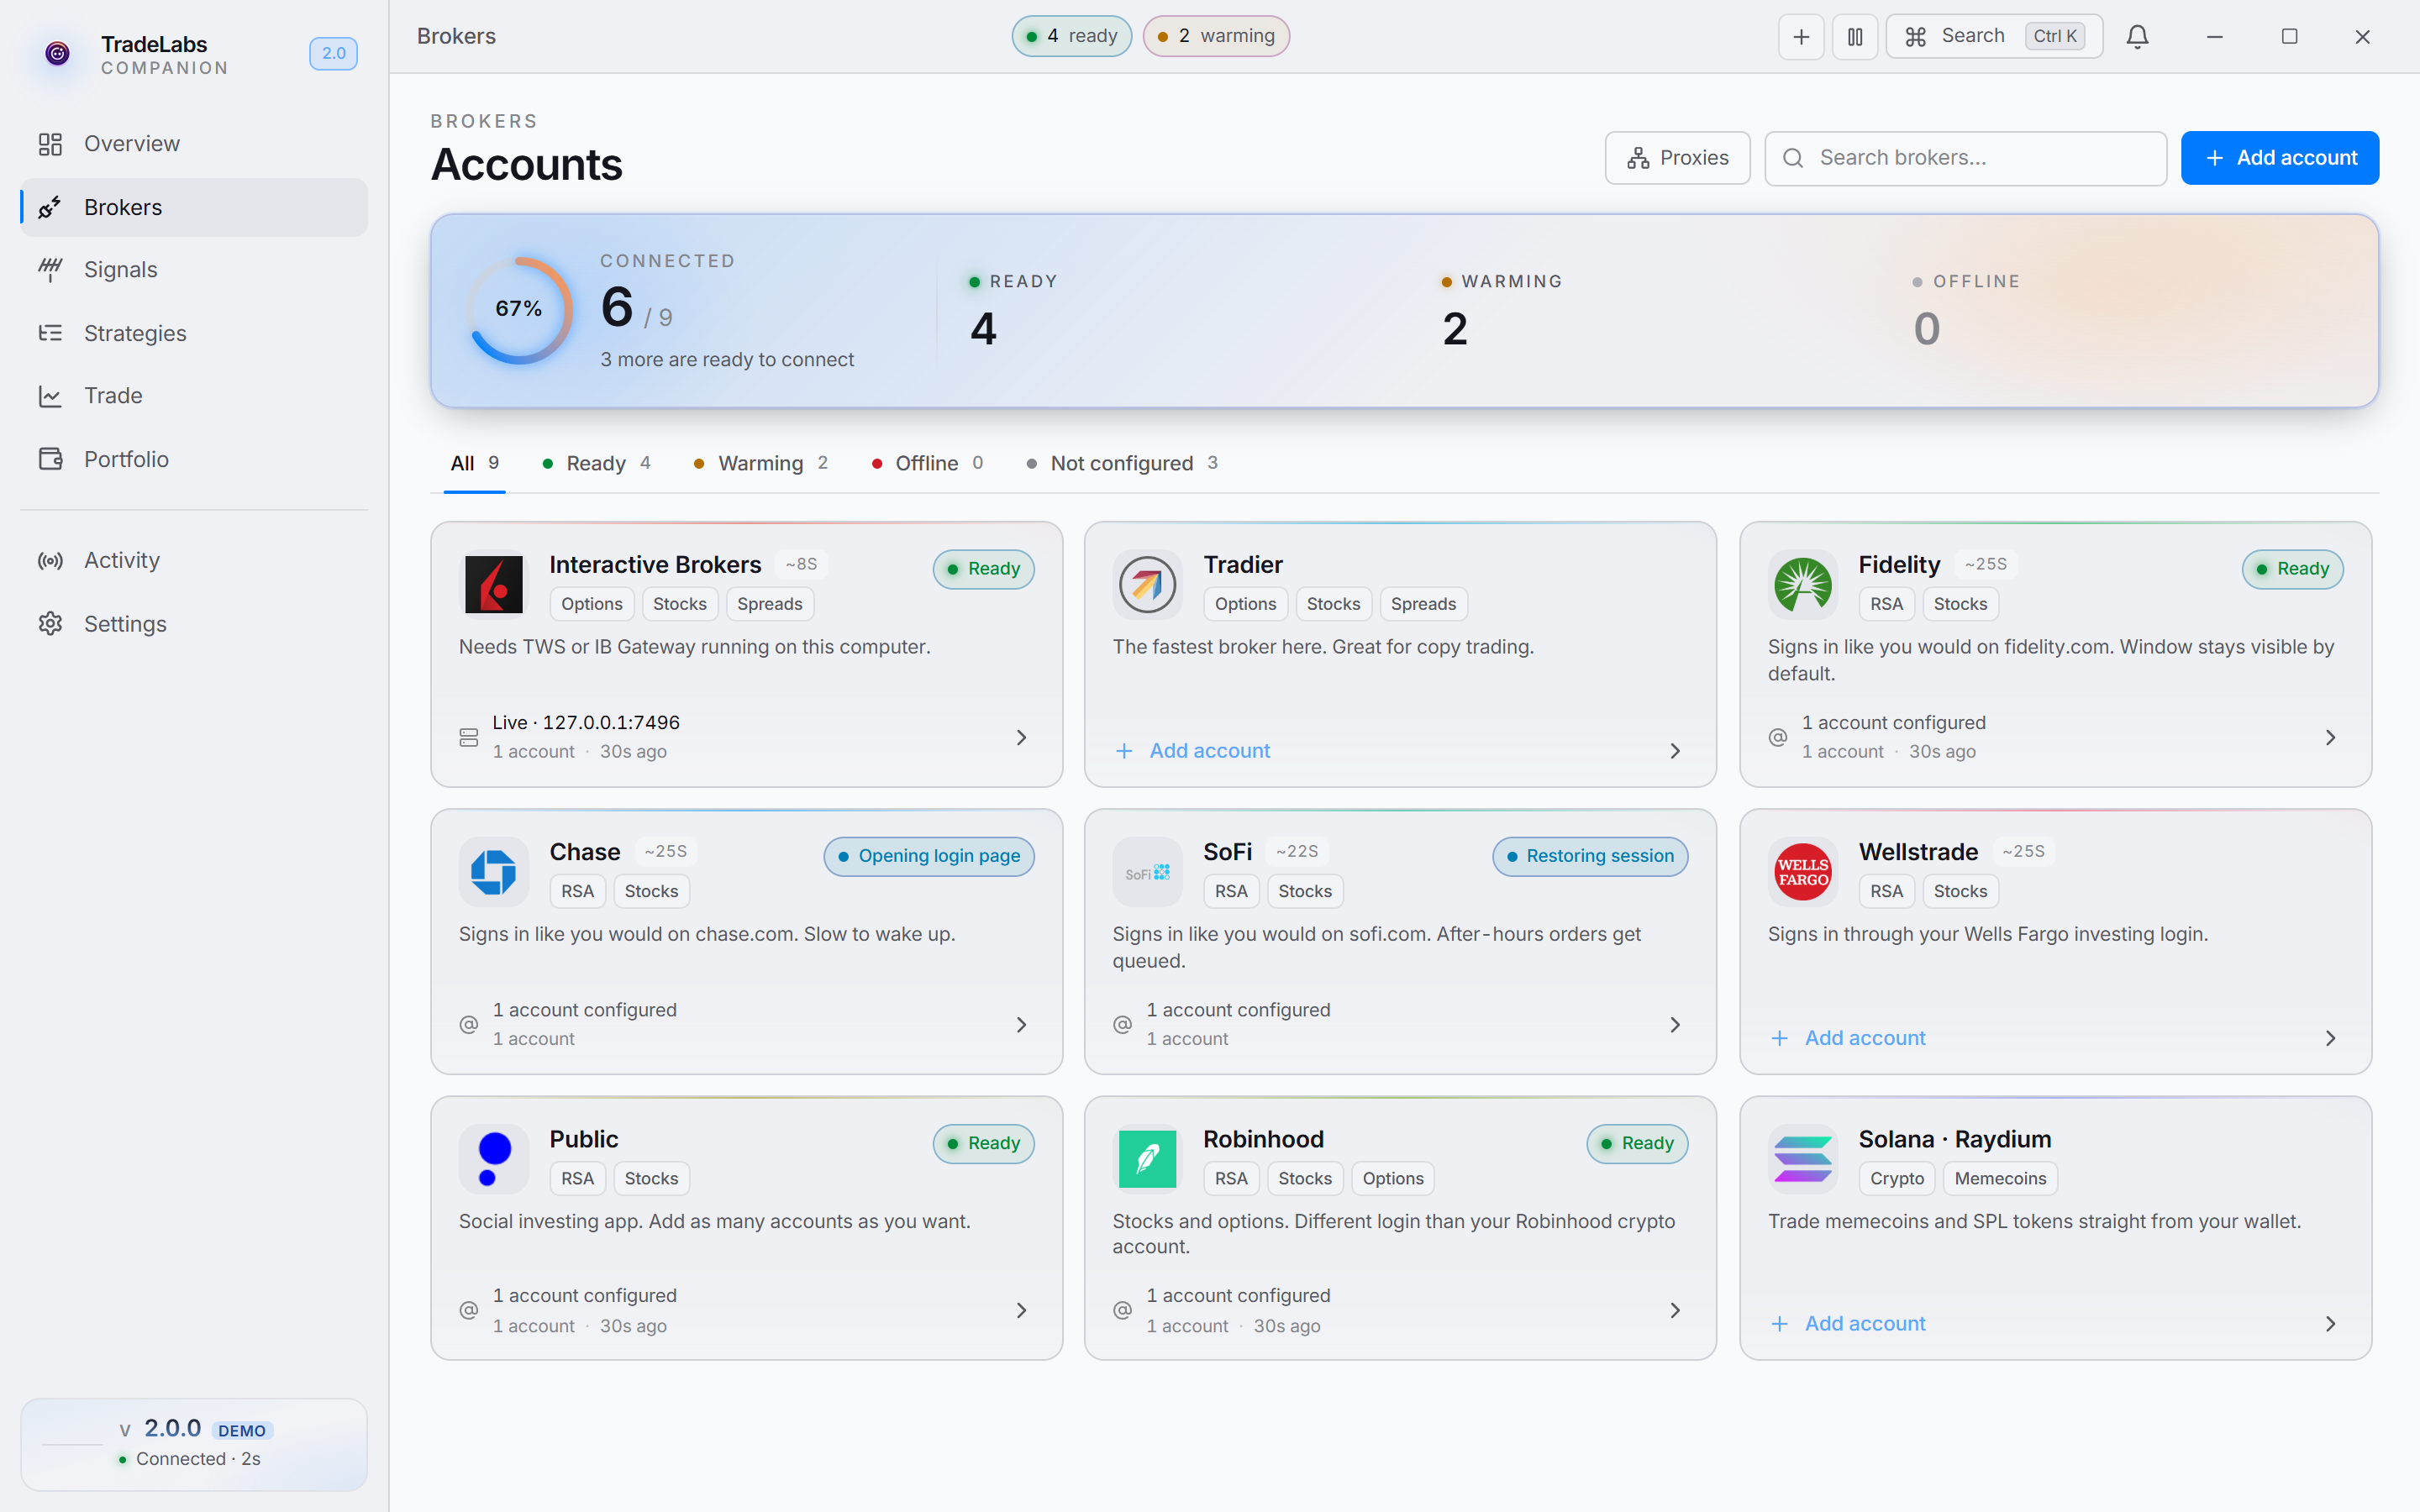
Task: Click the blue Add account button
Action: coord(2279,158)
